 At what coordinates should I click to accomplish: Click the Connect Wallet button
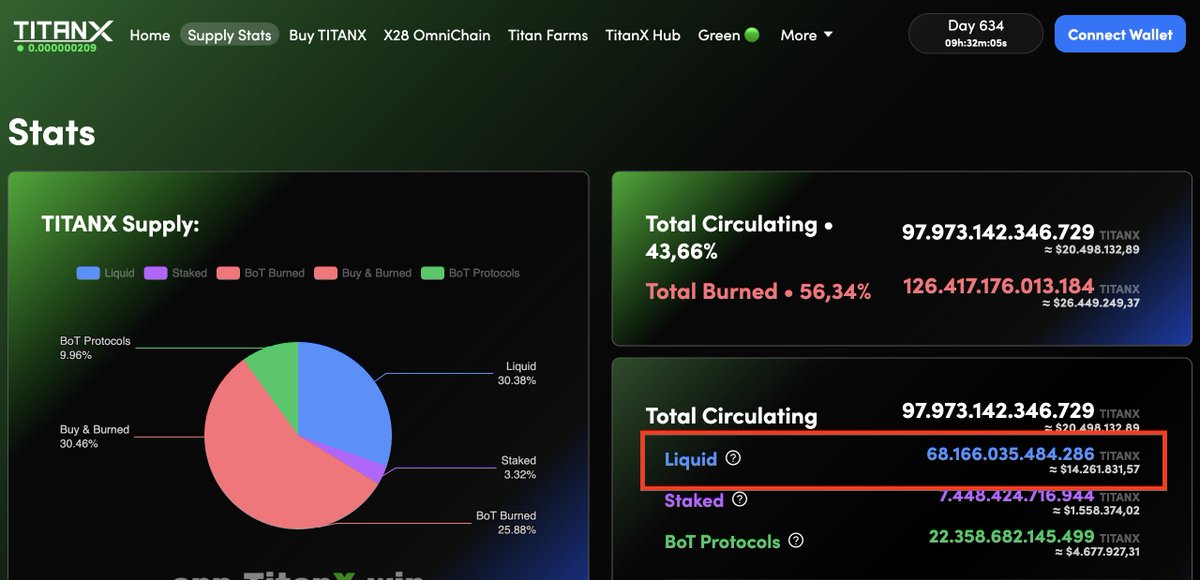pos(1120,34)
